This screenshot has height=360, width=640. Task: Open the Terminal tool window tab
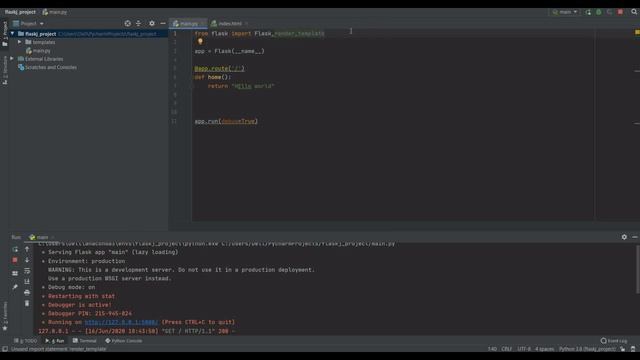click(84, 341)
